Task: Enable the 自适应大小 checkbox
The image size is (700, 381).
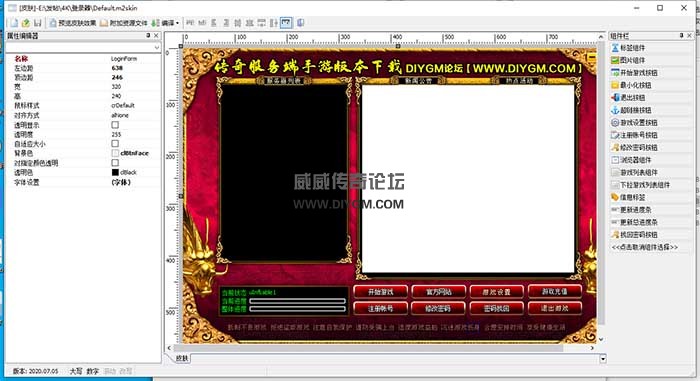Action: tap(115, 144)
